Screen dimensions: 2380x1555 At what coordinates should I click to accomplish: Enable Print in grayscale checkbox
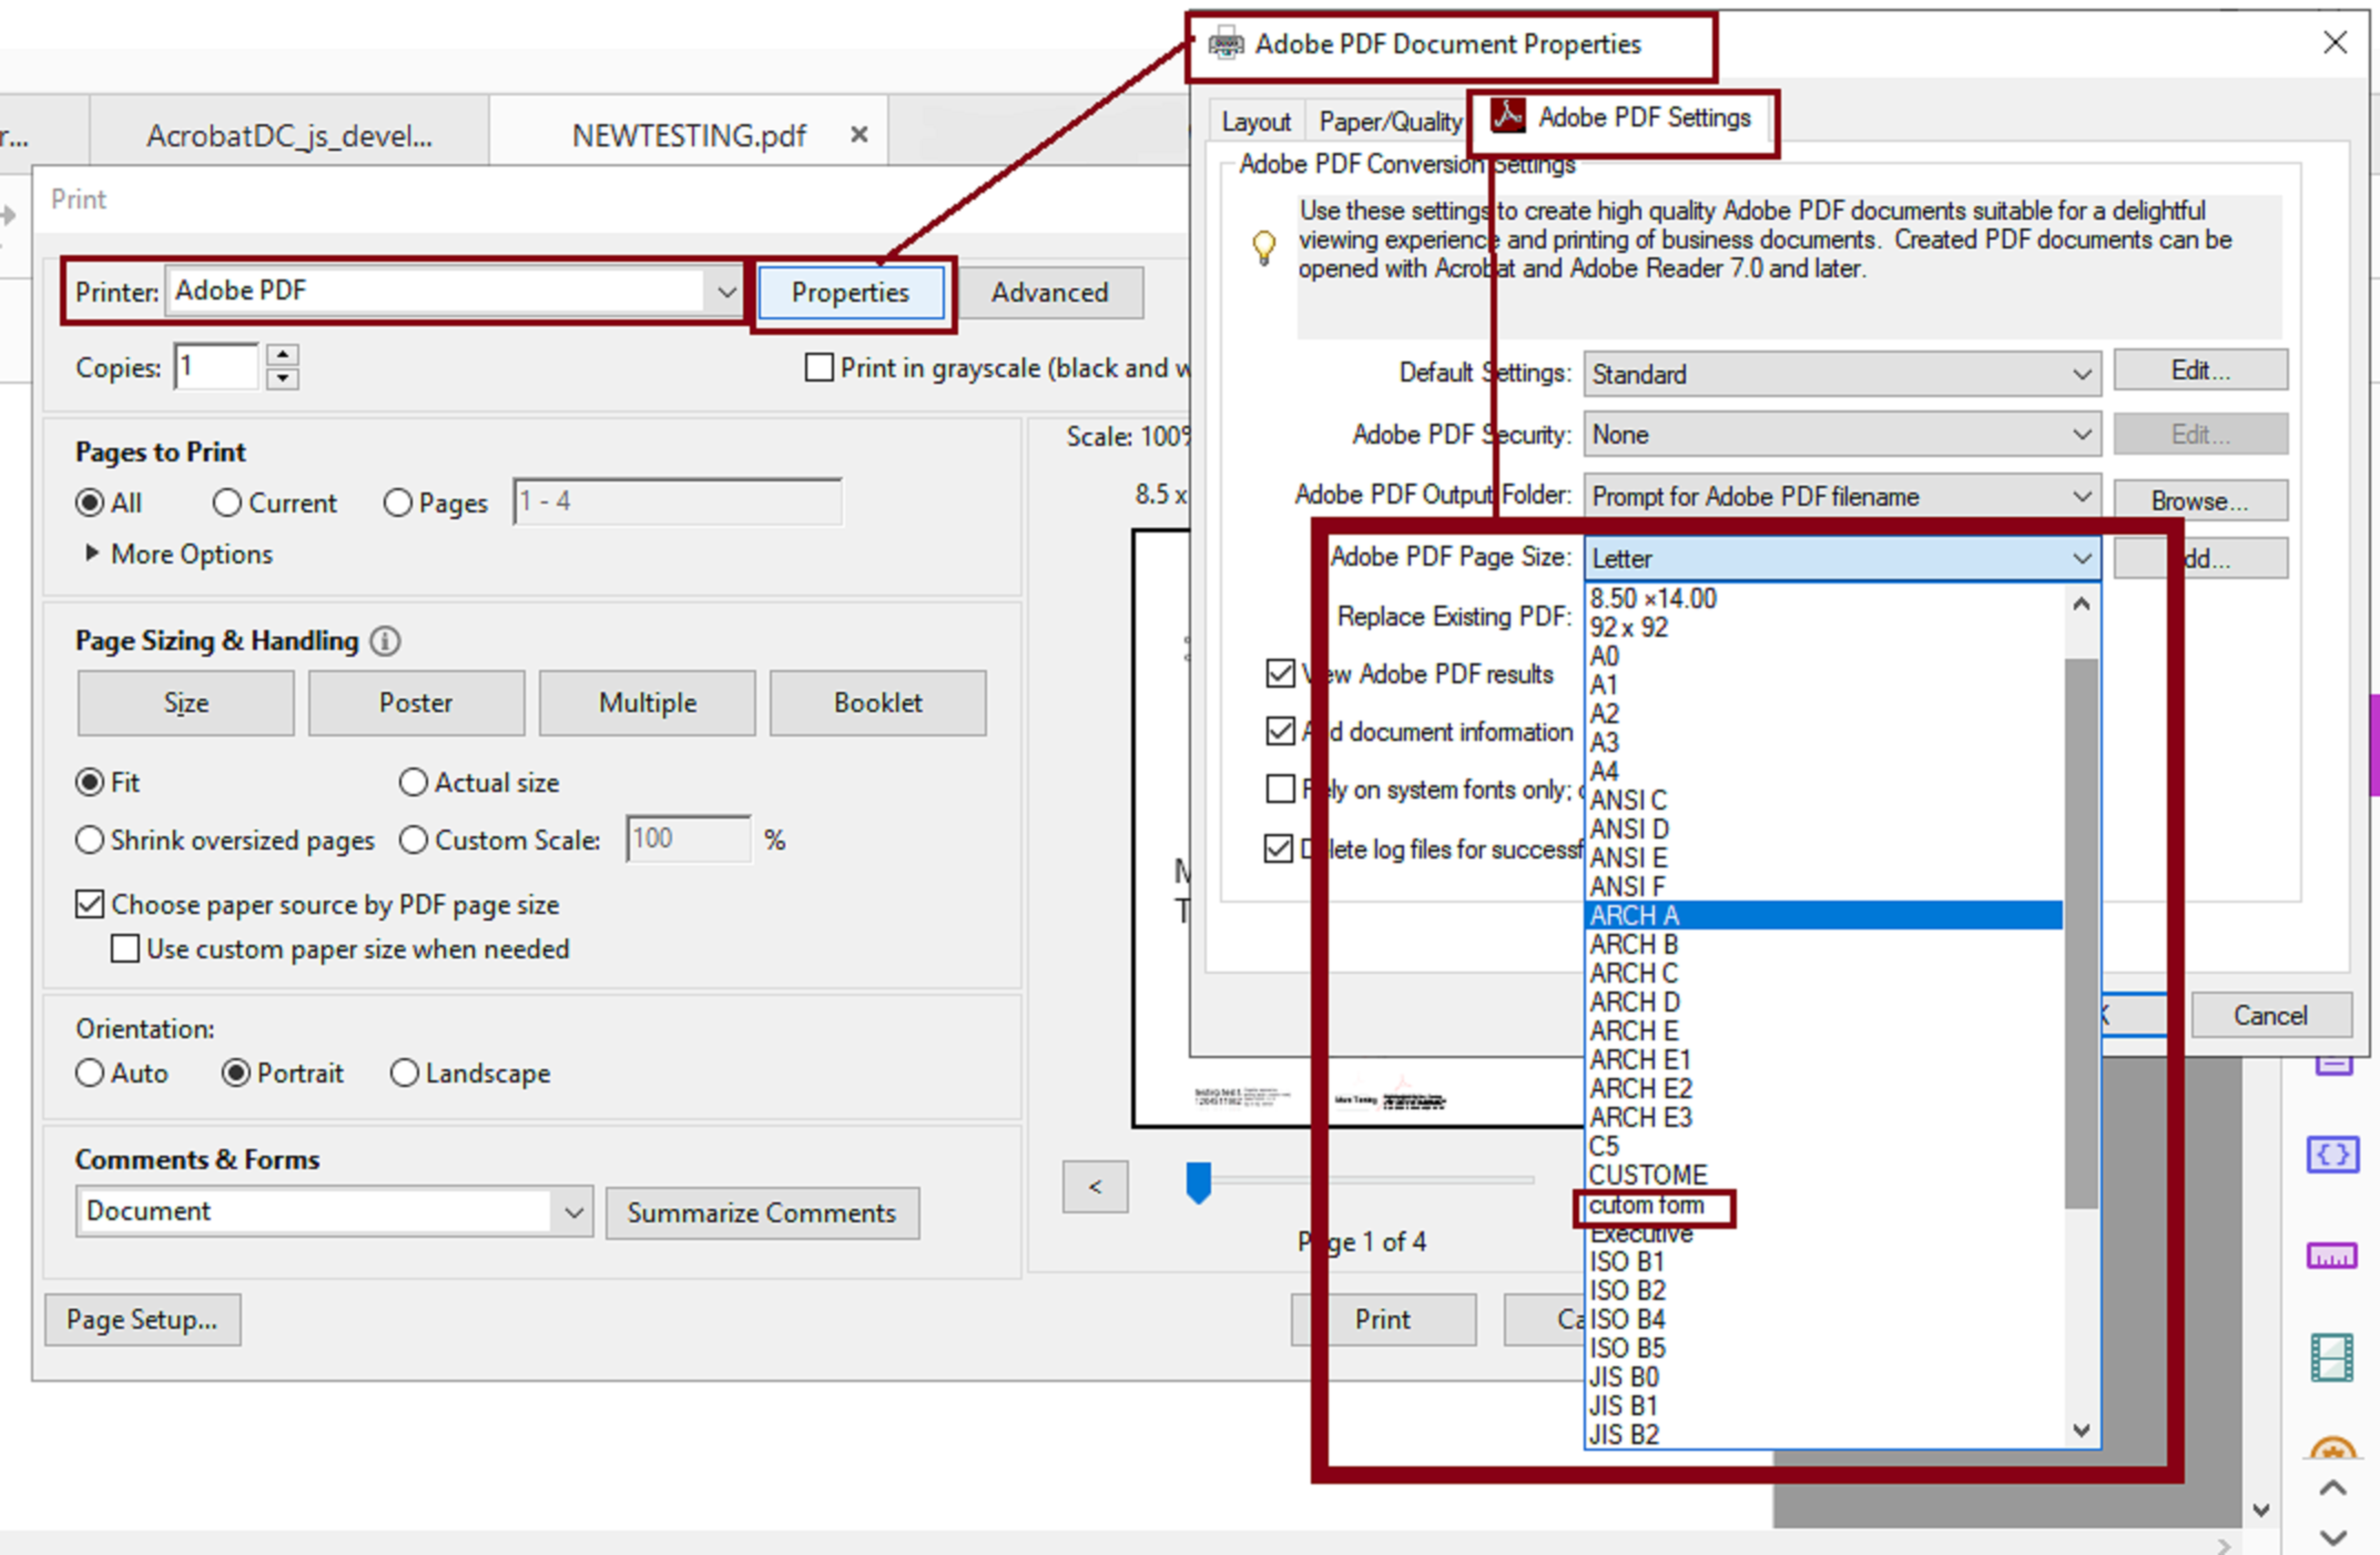(x=819, y=368)
